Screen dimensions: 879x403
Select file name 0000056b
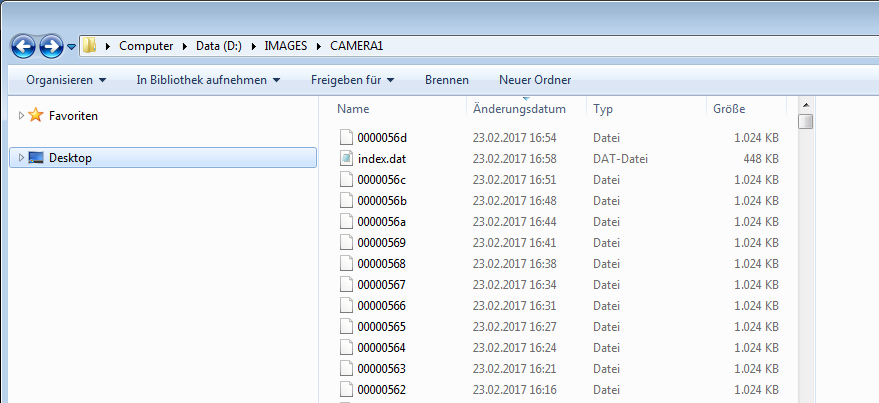pyautogui.click(x=382, y=201)
